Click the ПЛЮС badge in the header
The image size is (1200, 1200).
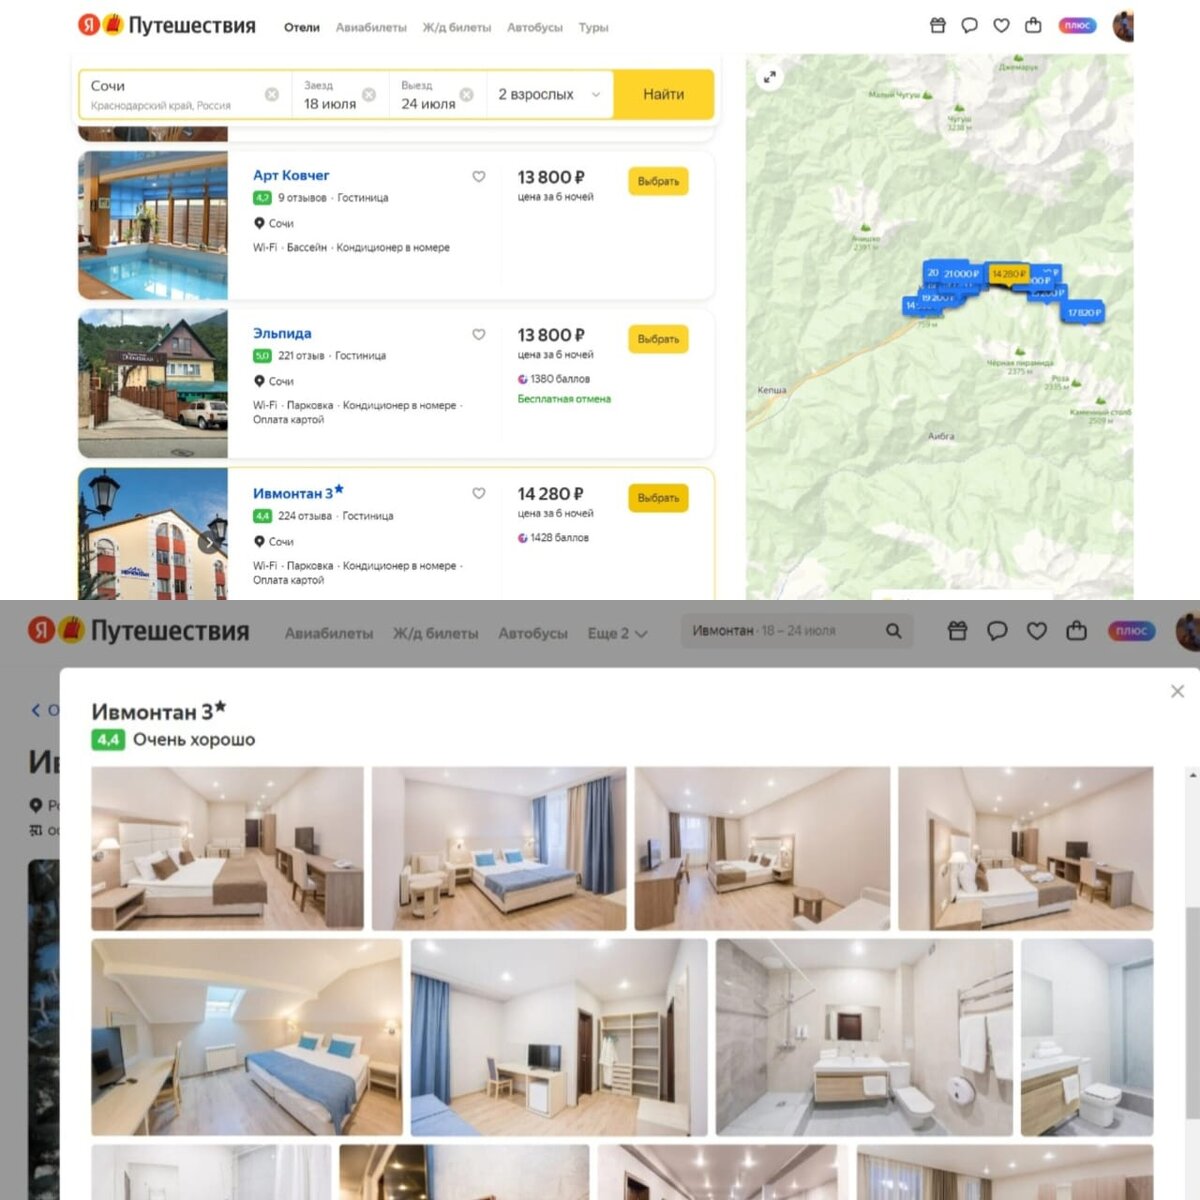pyautogui.click(x=1076, y=26)
